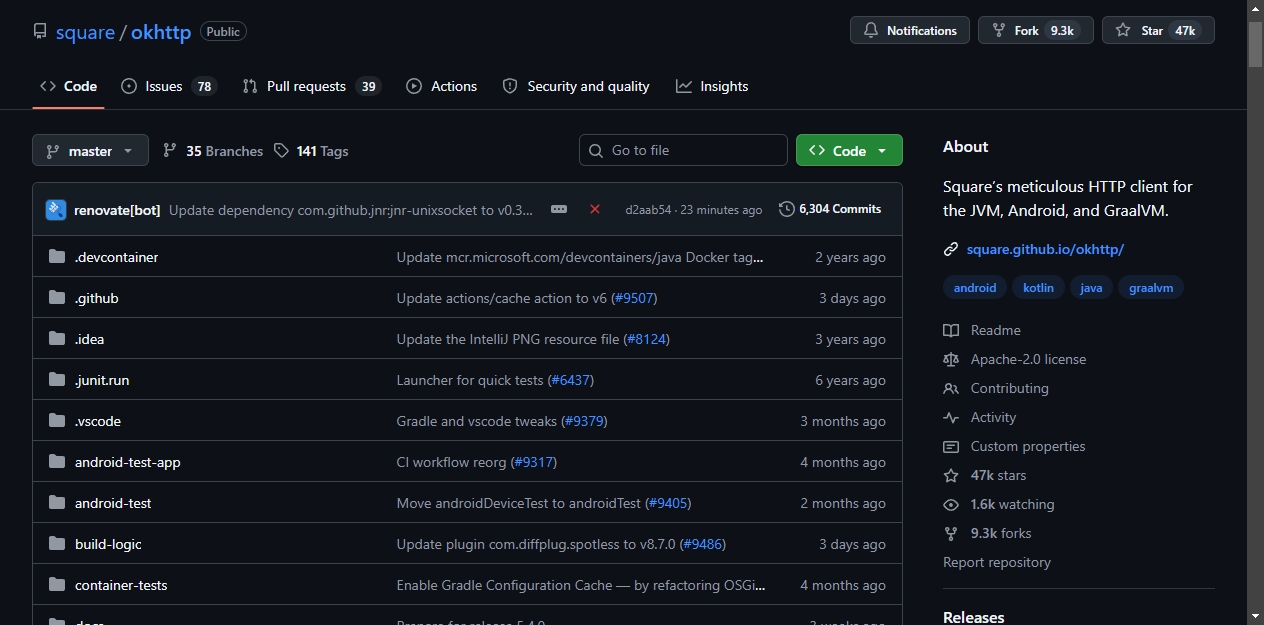Switch to the Insights tab

click(x=712, y=86)
